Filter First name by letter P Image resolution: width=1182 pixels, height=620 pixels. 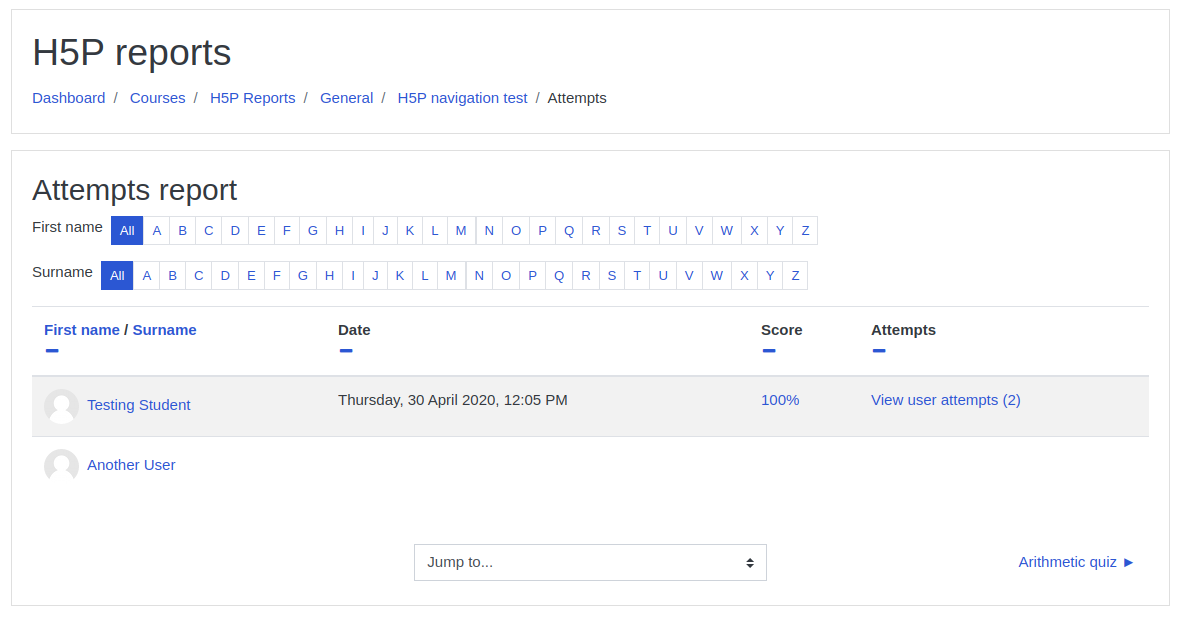[x=542, y=231]
